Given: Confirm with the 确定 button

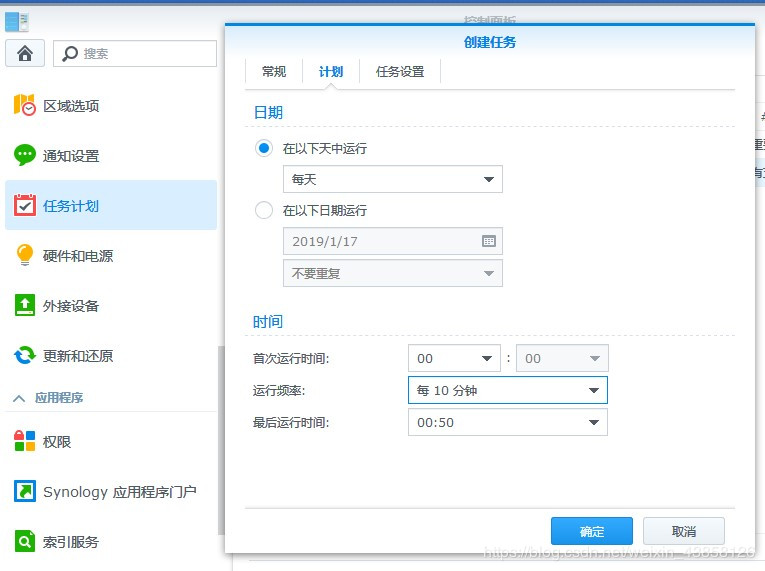Looking at the screenshot, I should 592,531.
